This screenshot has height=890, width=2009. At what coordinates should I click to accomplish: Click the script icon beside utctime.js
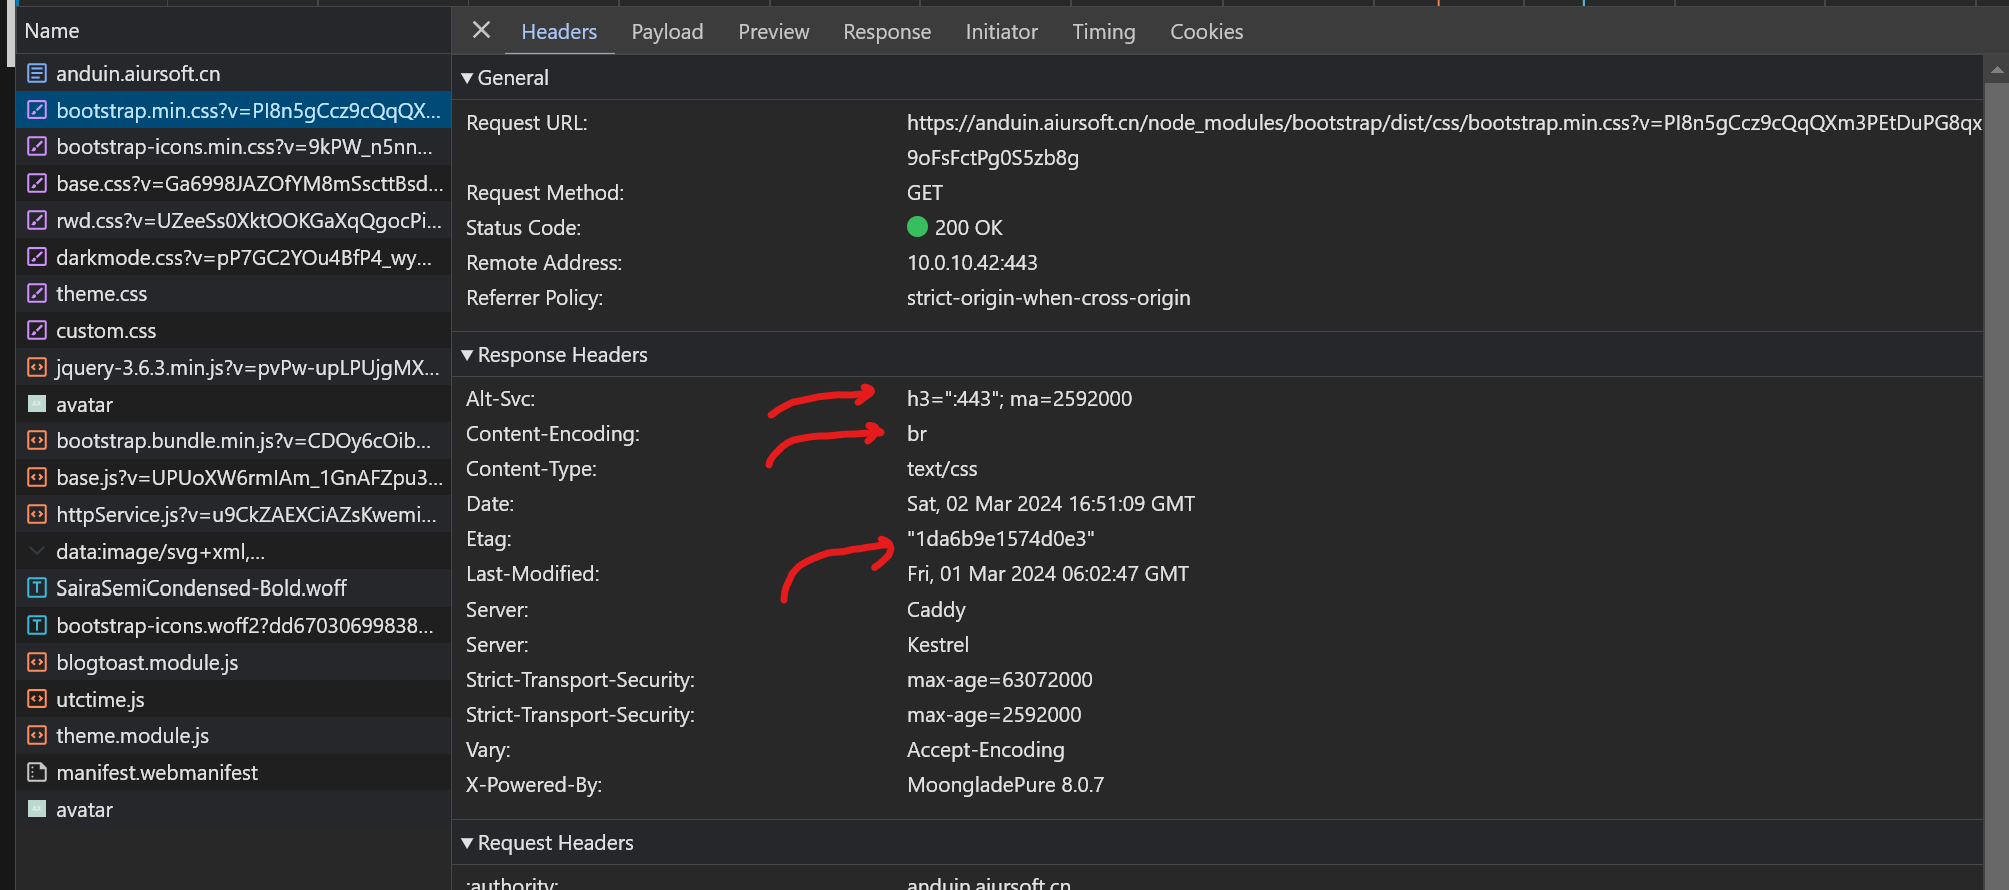click(37, 699)
